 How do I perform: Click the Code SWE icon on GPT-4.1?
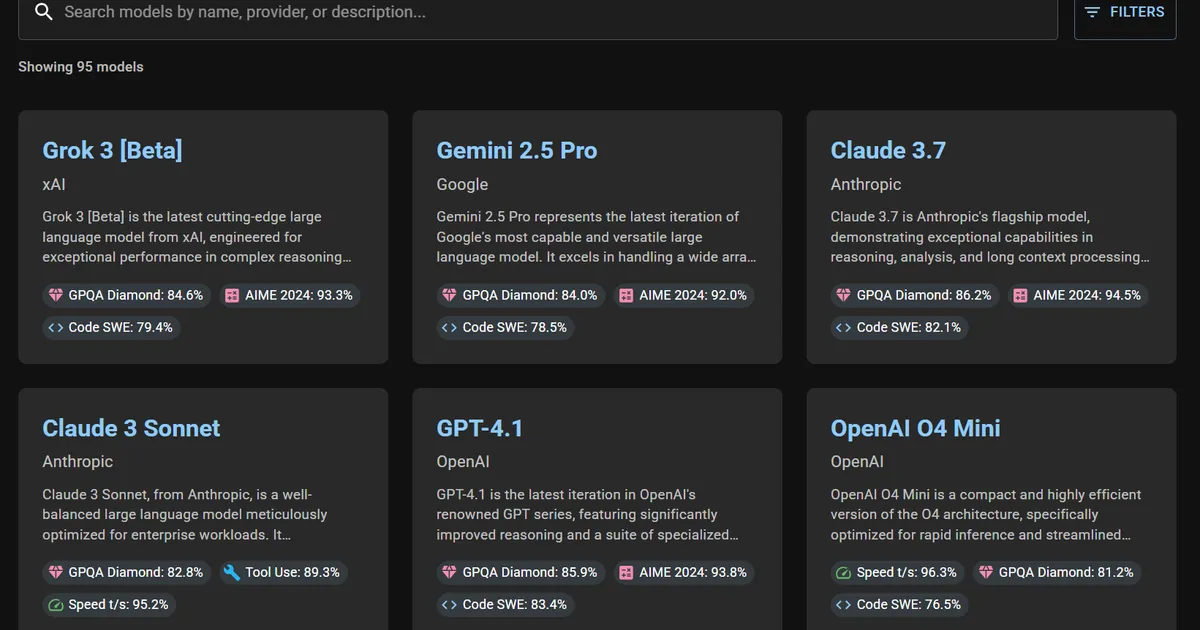point(450,605)
